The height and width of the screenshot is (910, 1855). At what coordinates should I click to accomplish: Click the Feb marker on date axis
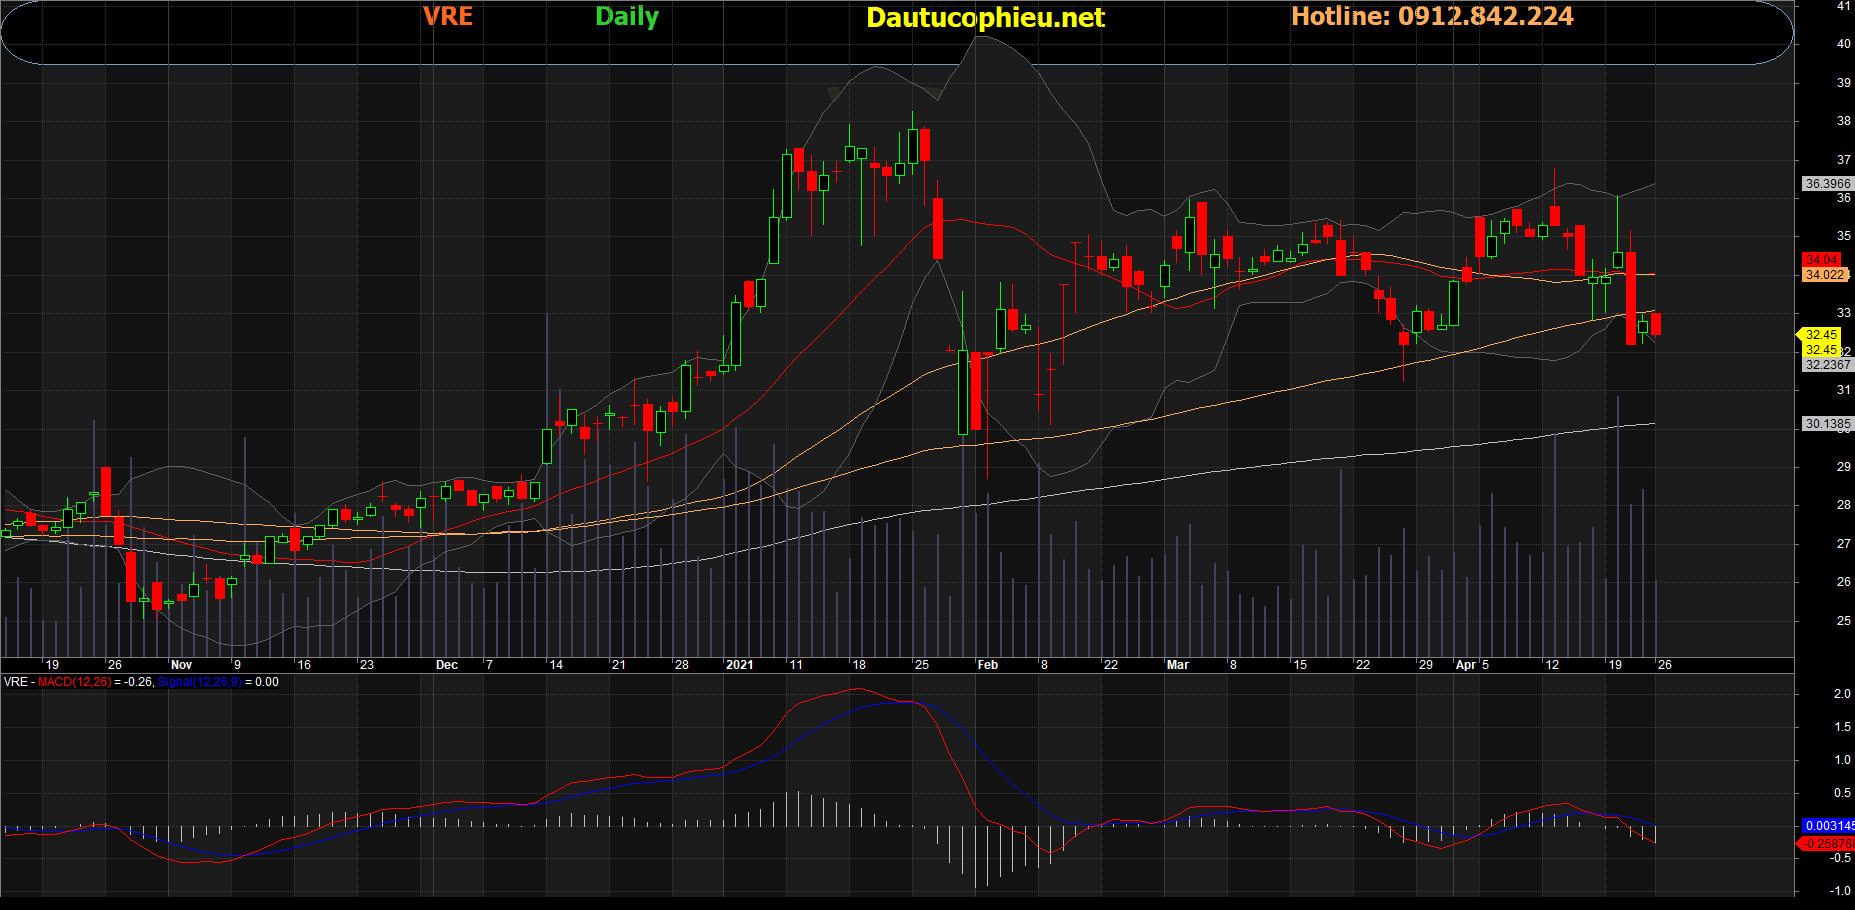[987, 665]
